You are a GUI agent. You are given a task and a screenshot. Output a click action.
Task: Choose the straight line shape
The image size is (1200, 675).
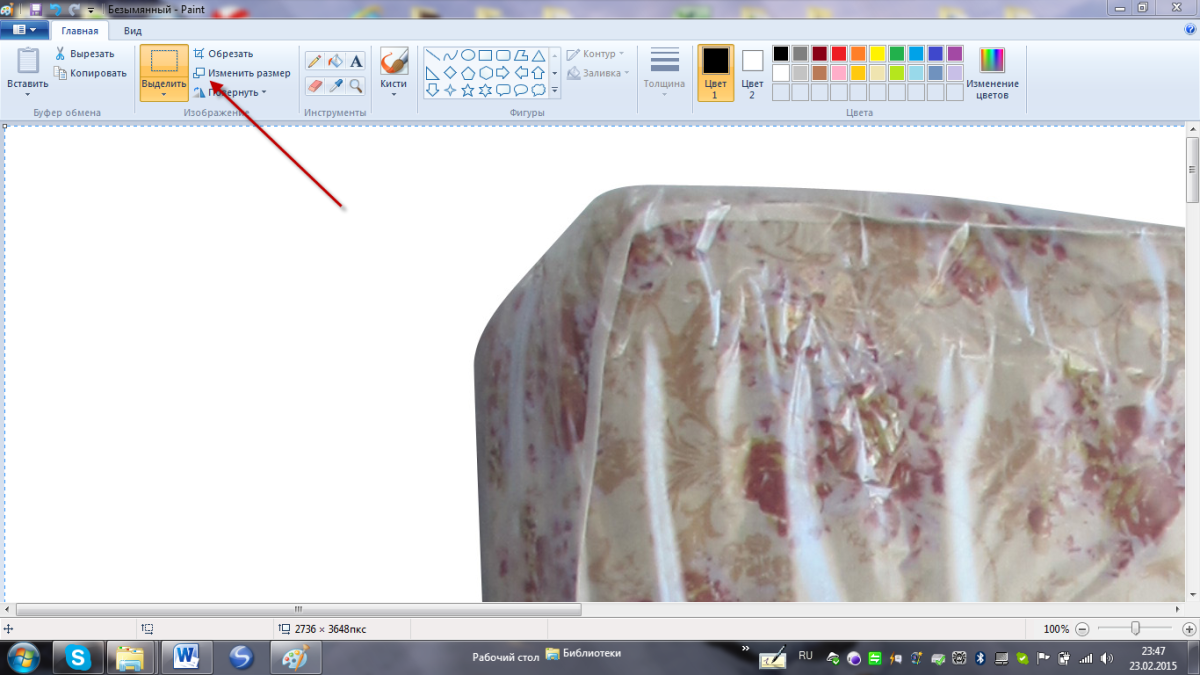coord(432,55)
